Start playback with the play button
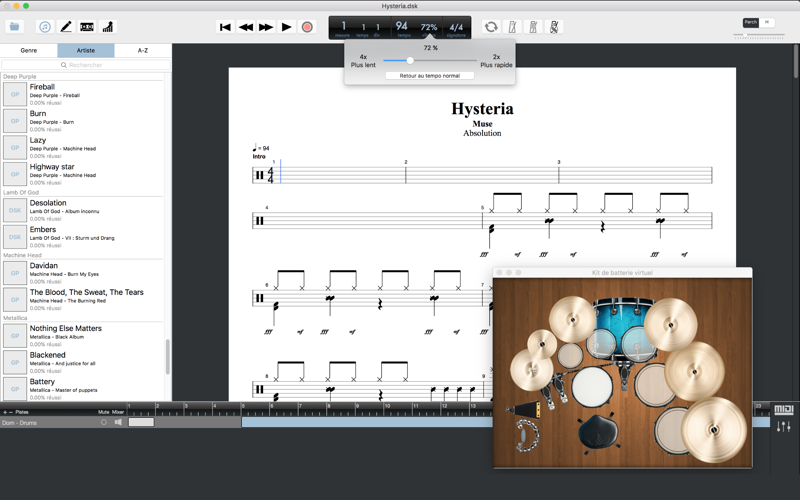Screen dimensions: 800x500 click(286, 27)
